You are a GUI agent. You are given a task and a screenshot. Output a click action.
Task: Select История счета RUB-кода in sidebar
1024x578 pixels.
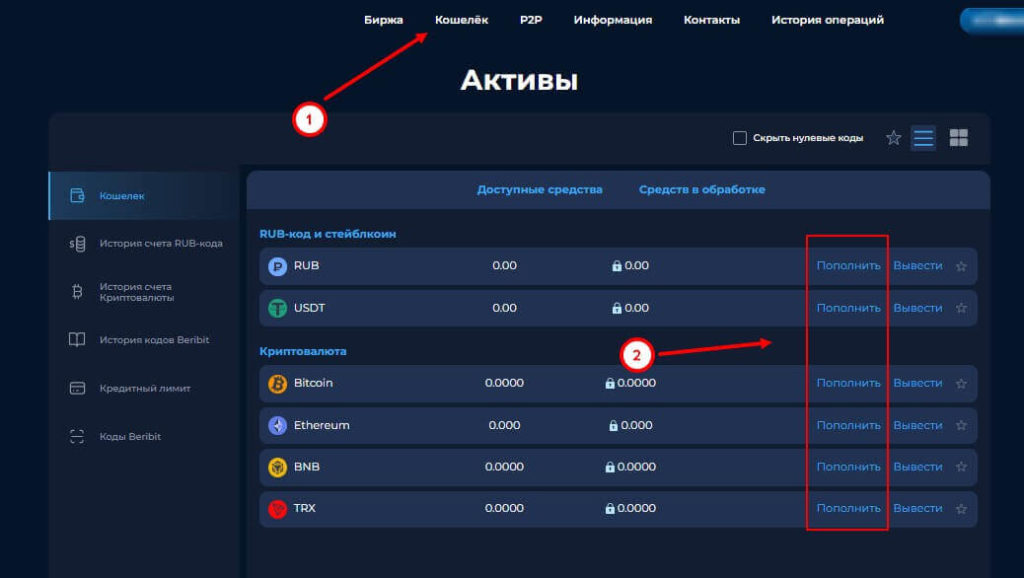coord(160,243)
